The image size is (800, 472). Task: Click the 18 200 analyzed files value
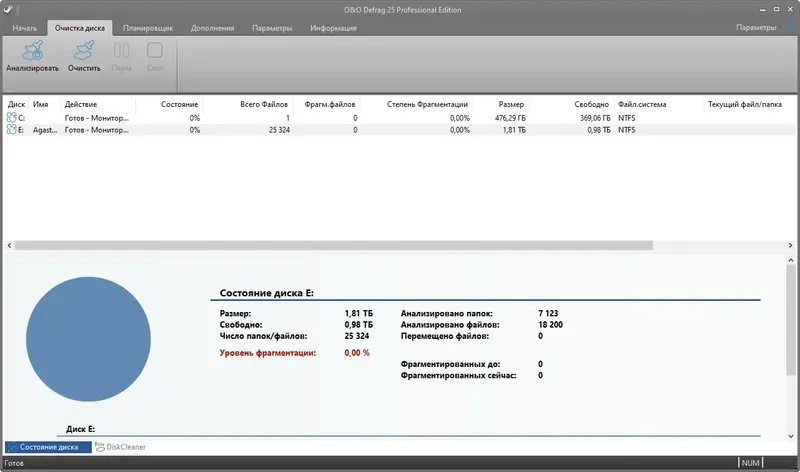coord(550,325)
